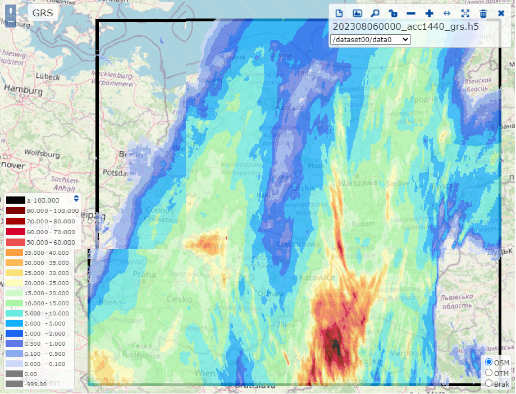Click the horizontal double-arrow icon

[447, 13]
